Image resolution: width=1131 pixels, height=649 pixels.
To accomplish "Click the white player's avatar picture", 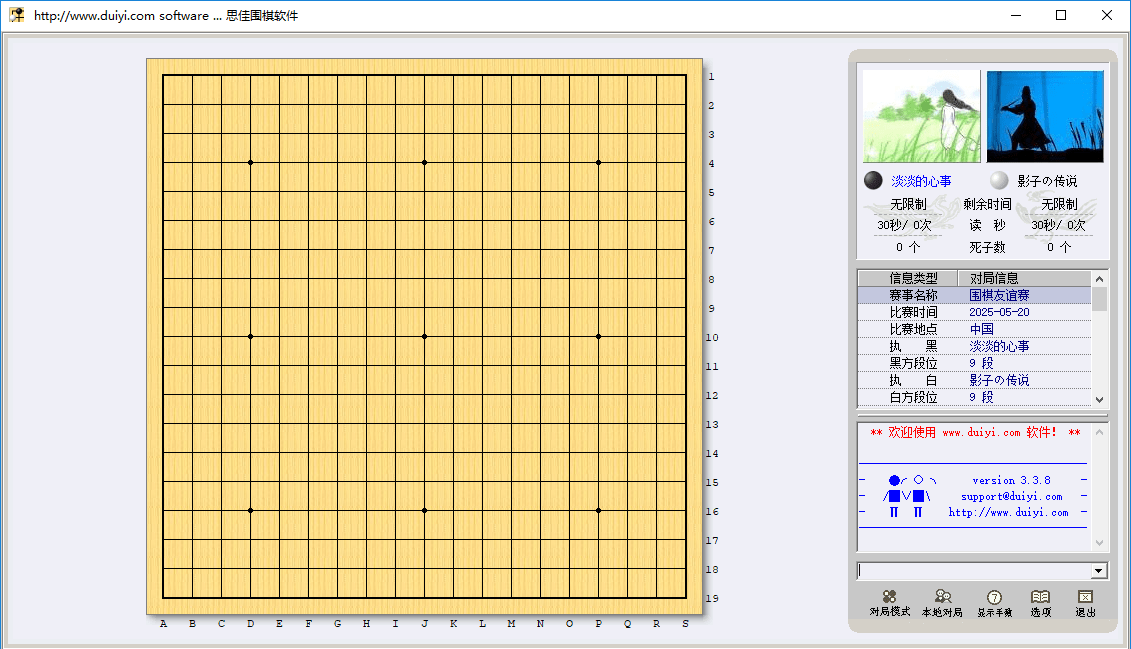I will point(1044,115).
